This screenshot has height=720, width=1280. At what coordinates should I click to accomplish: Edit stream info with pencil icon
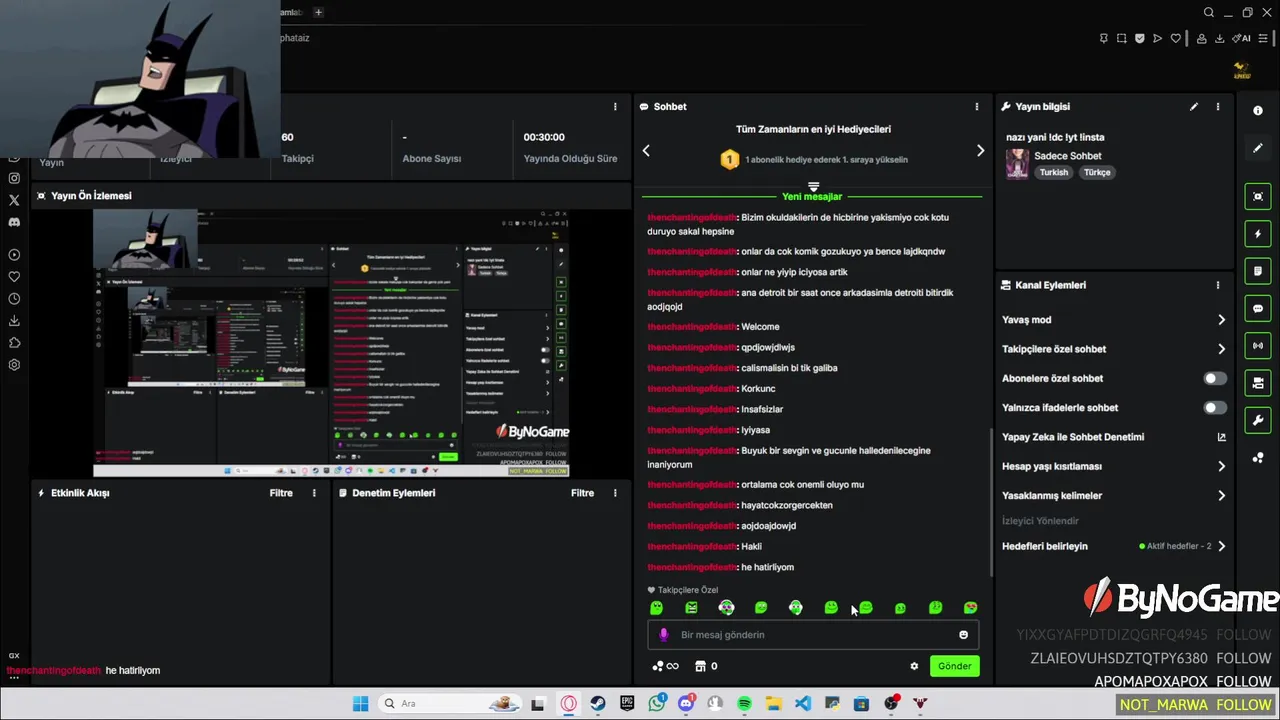1194,107
